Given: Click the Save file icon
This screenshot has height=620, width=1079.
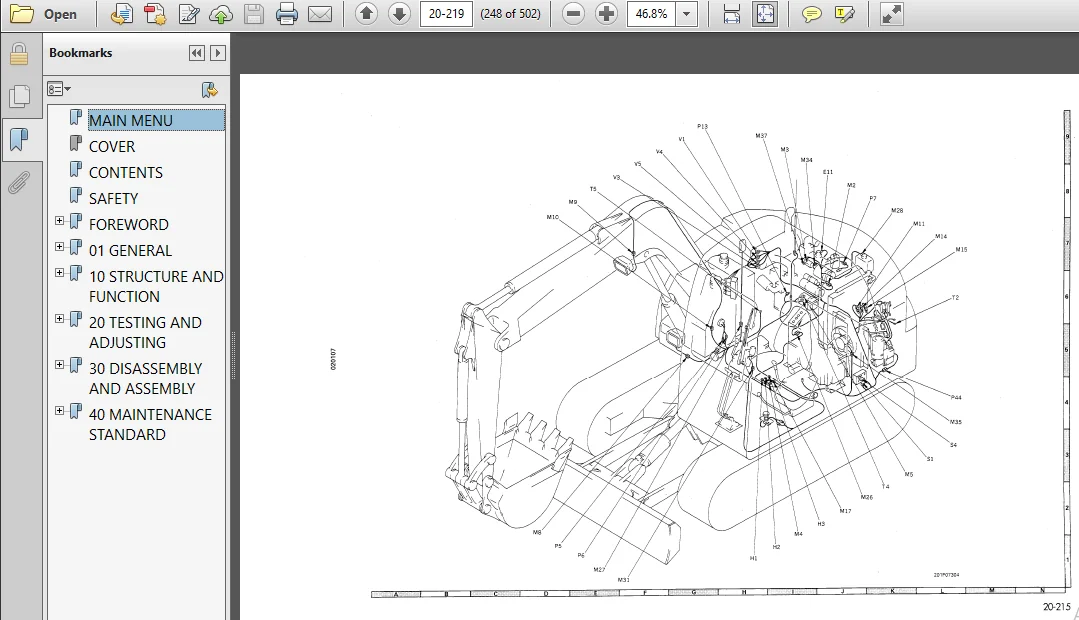Looking at the screenshot, I should click(x=254, y=14).
